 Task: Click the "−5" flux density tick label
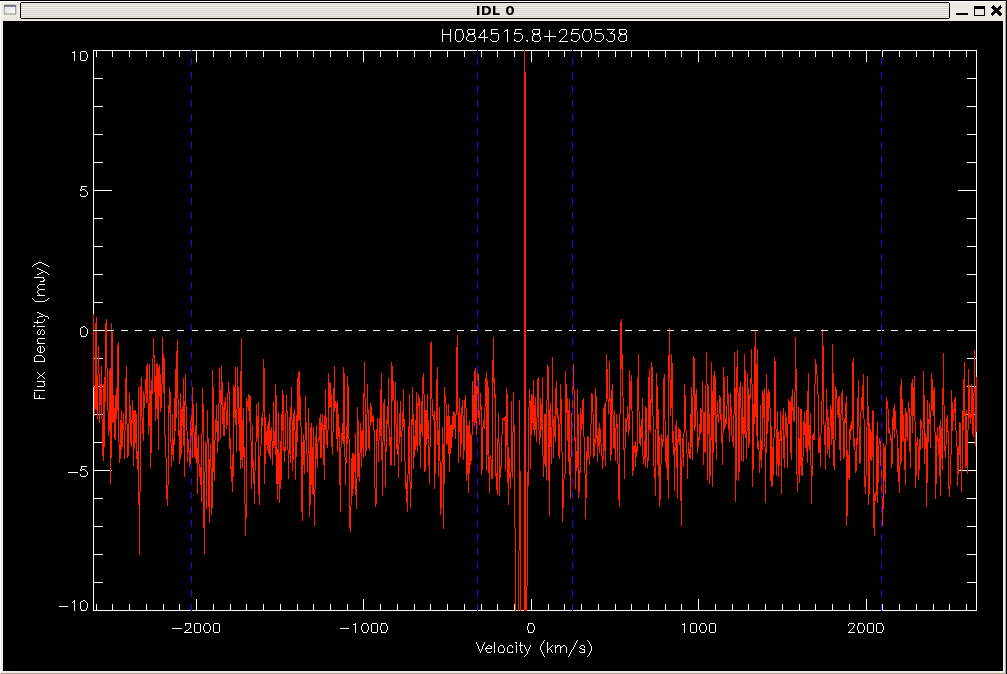pyautogui.click(x=78, y=472)
